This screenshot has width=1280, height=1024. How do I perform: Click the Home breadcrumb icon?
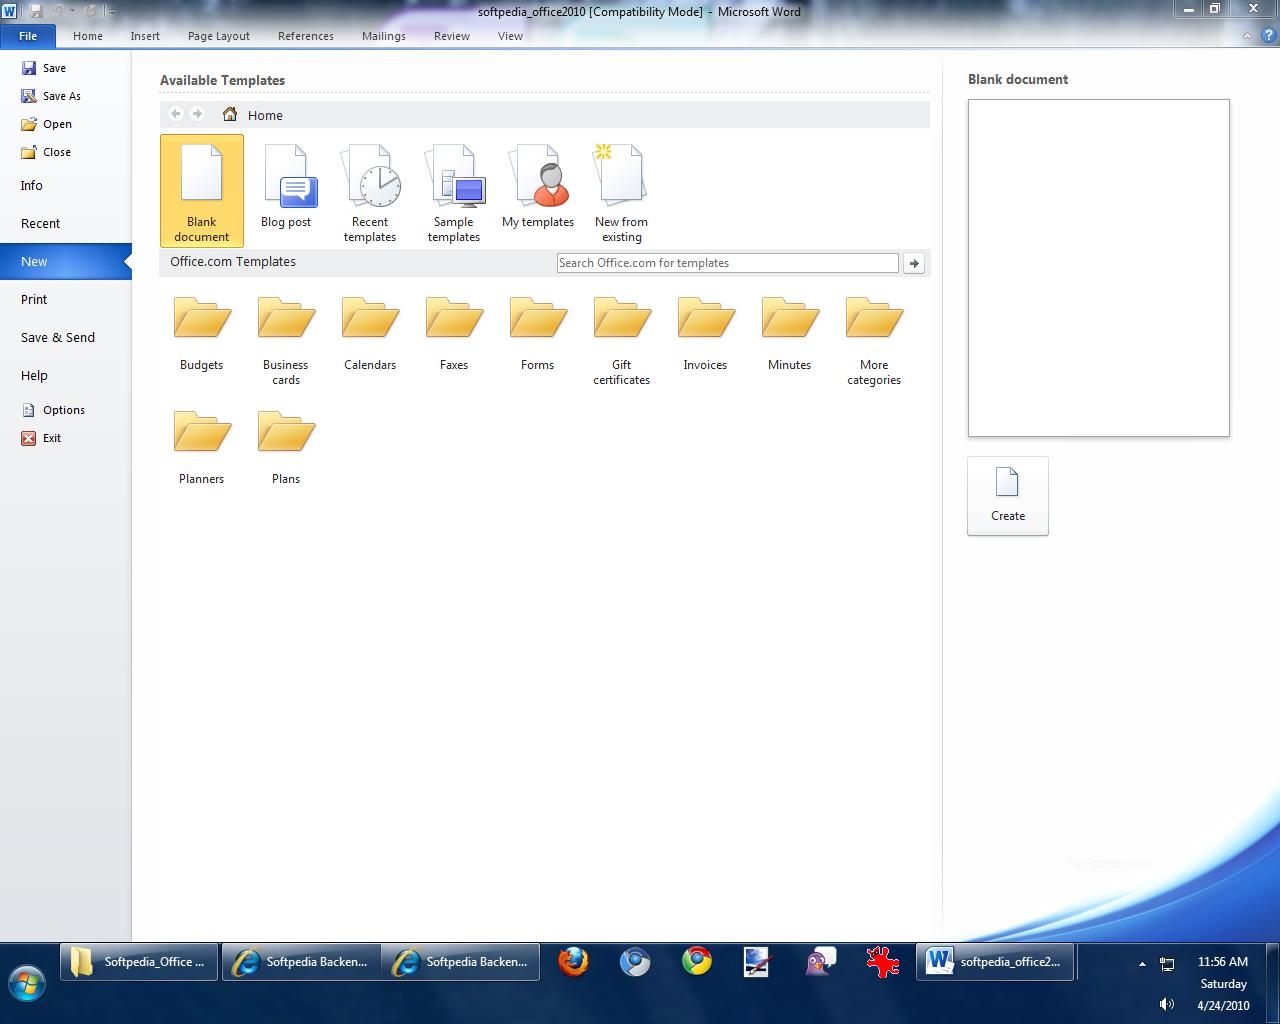point(230,115)
